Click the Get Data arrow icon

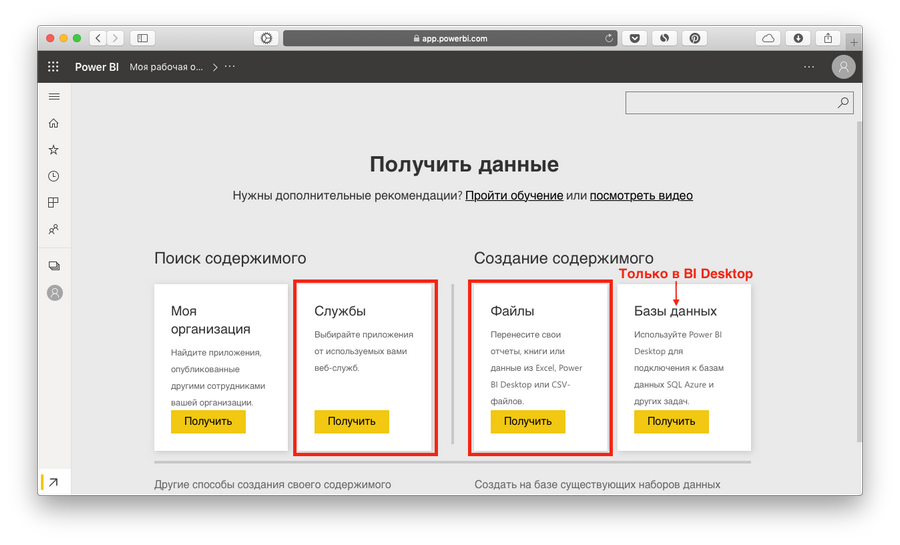(53, 482)
